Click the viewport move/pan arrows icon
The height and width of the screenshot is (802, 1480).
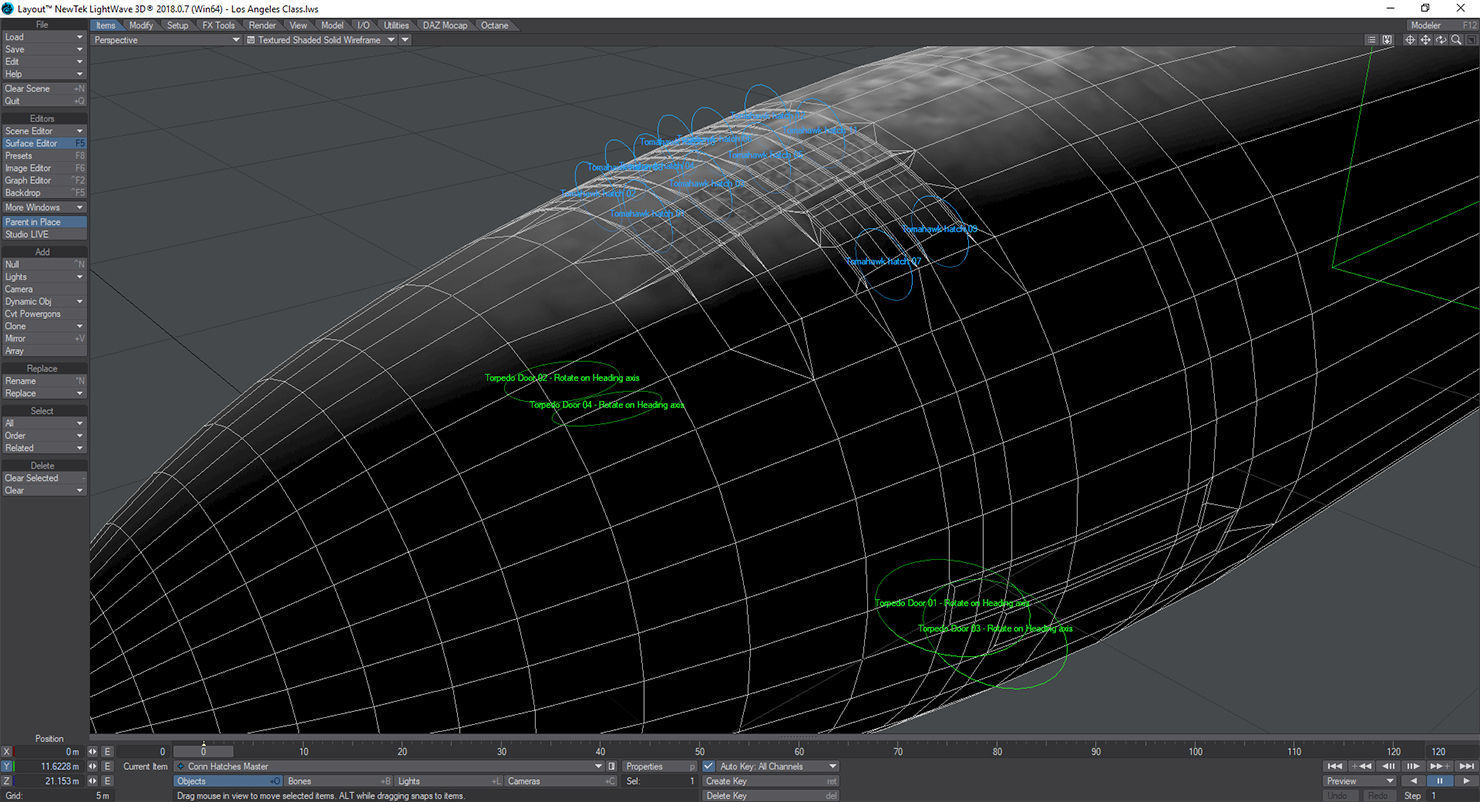1425,40
